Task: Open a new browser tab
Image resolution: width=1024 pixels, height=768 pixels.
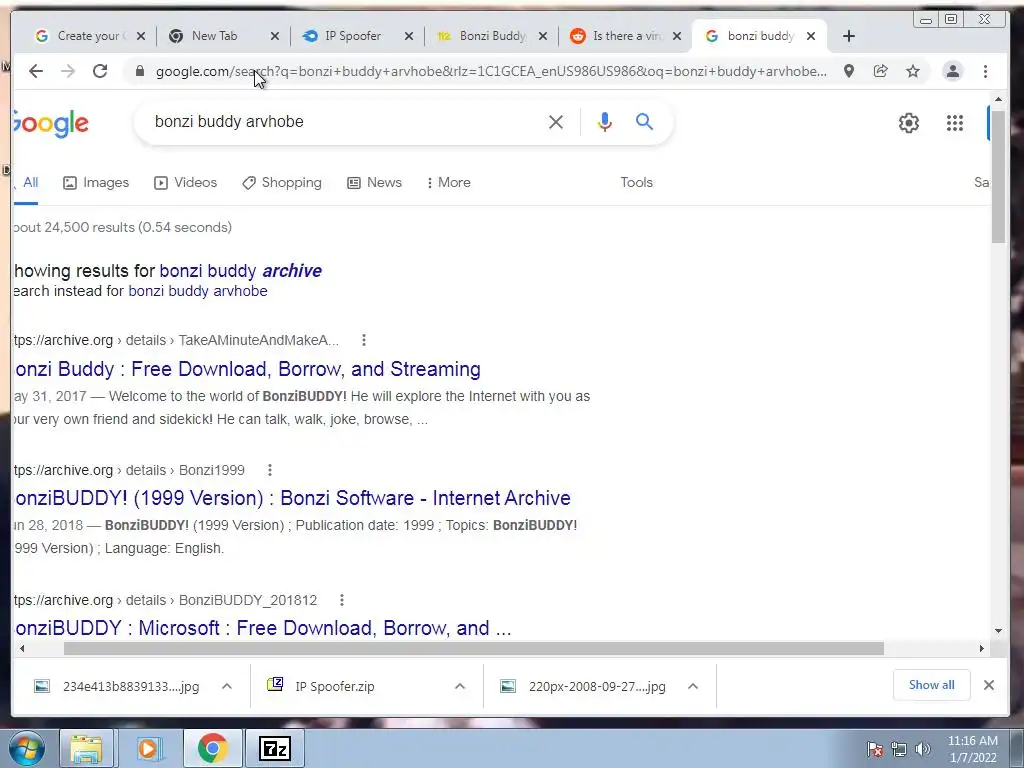Action: click(x=848, y=36)
